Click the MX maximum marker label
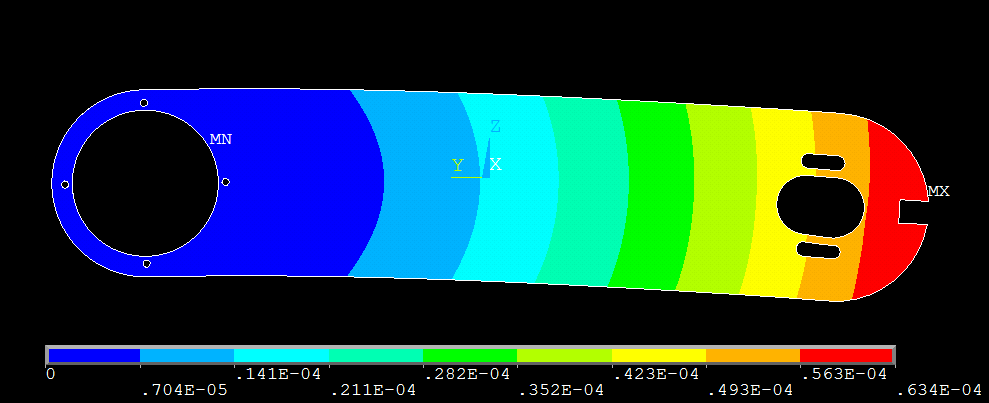 [x=938, y=191]
